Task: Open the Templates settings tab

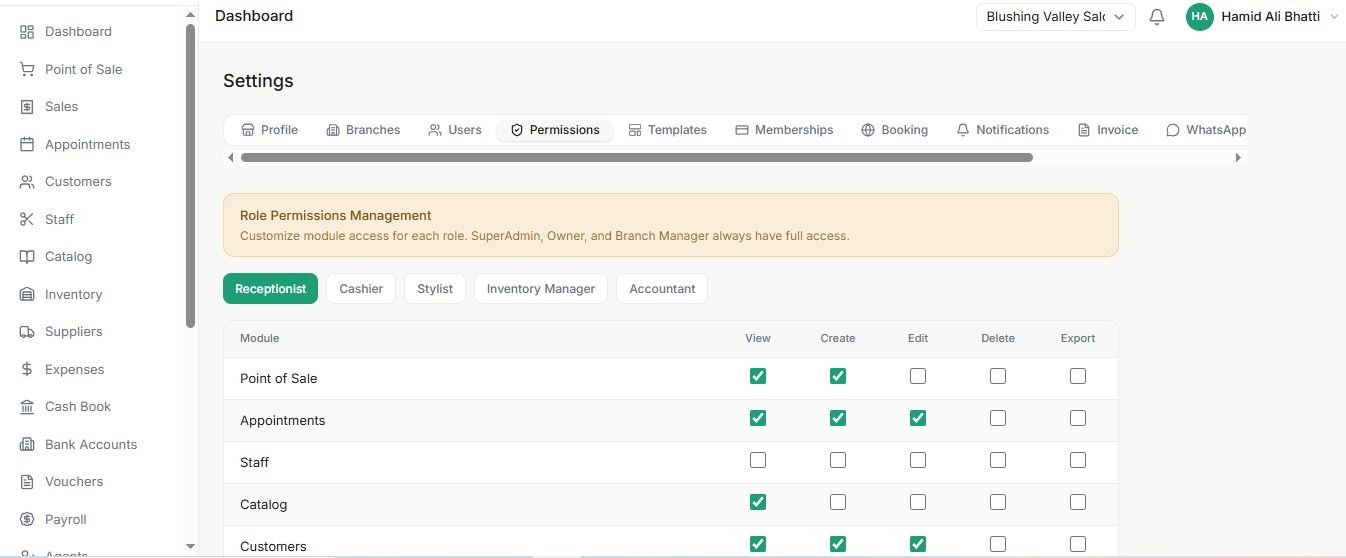Action: pyautogui.click(x=668, y=130)
